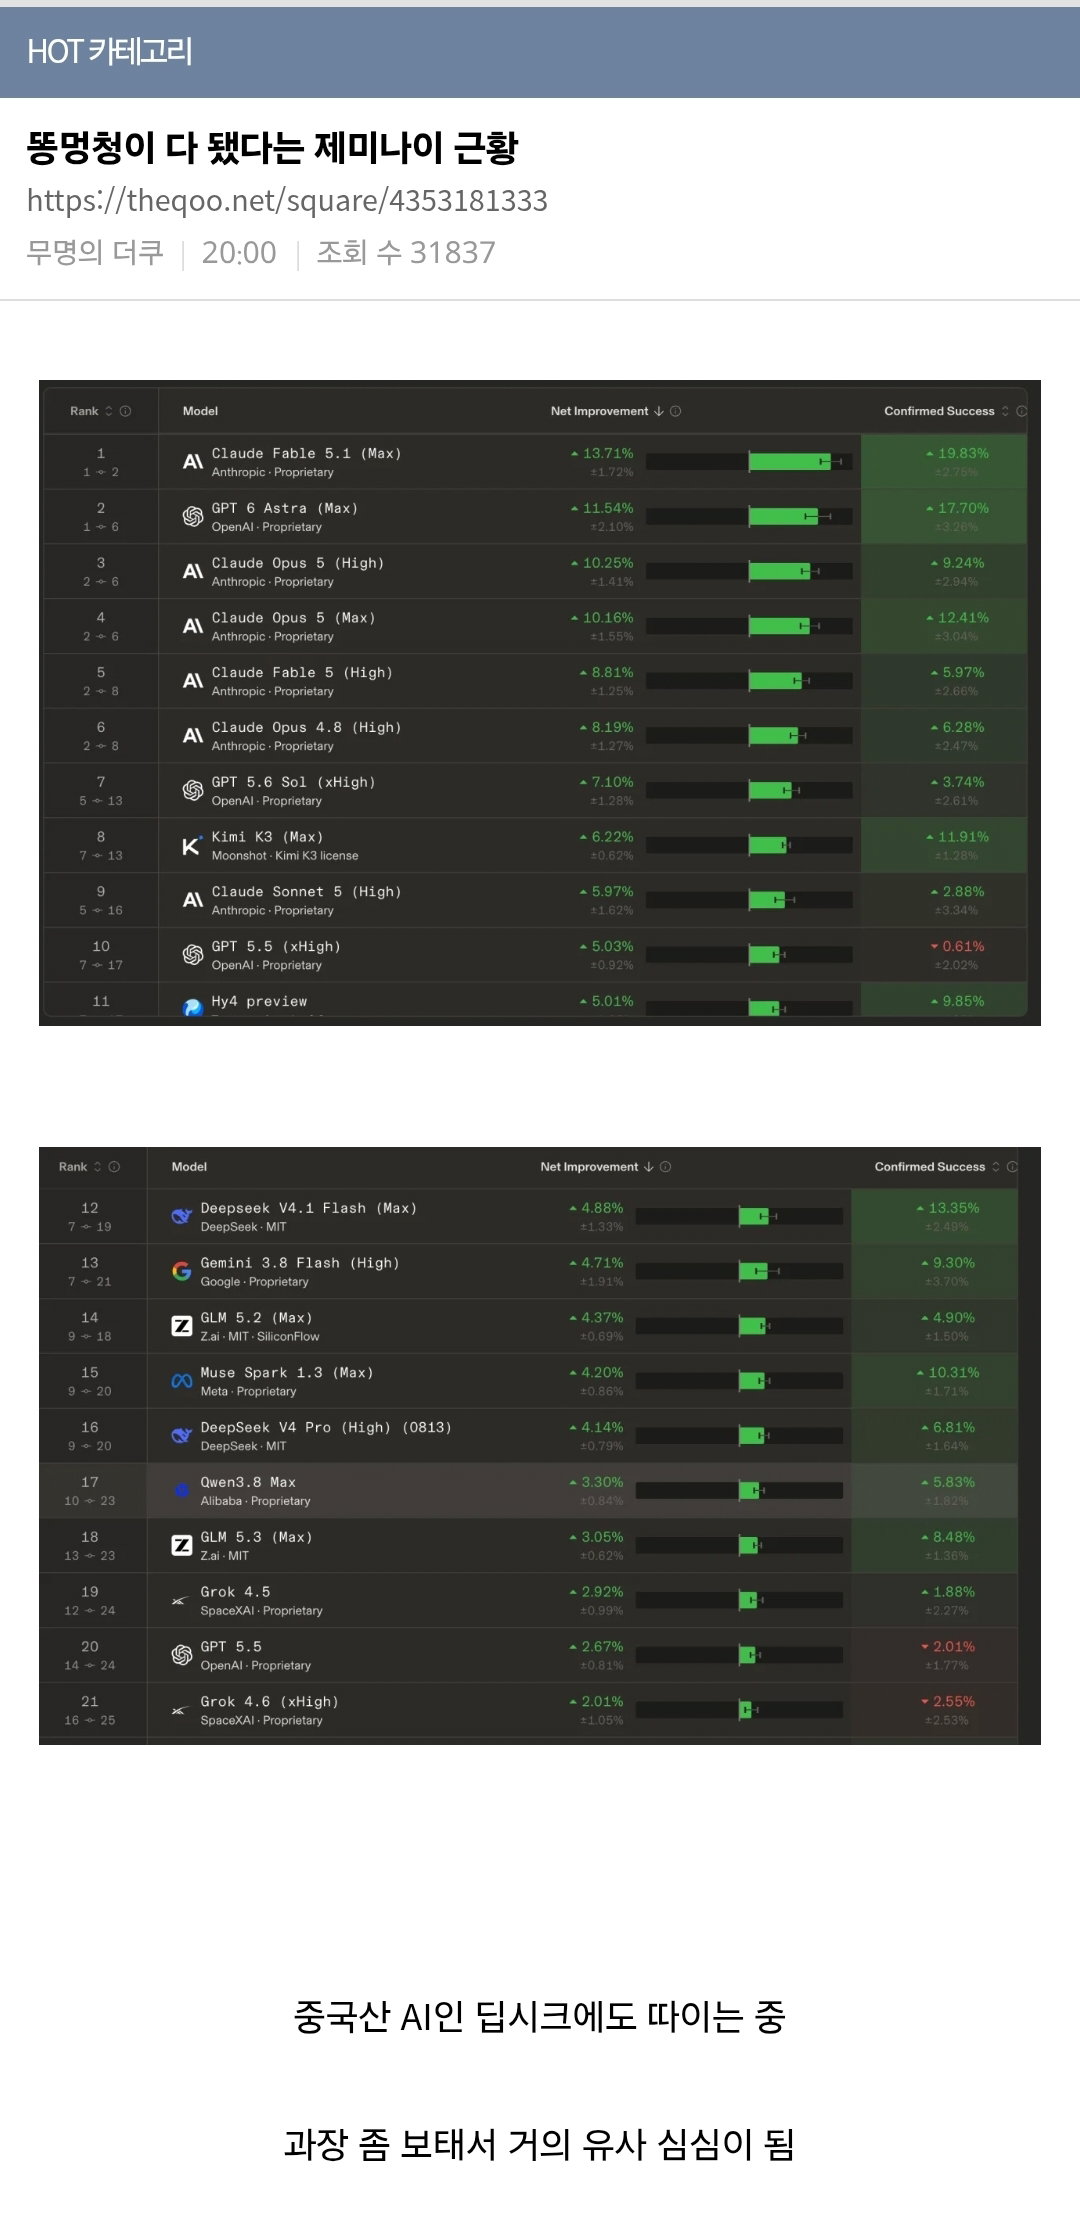Click the info icon next to Rank in second table
This screenshot has height=2218, width=1080.
114,1167
